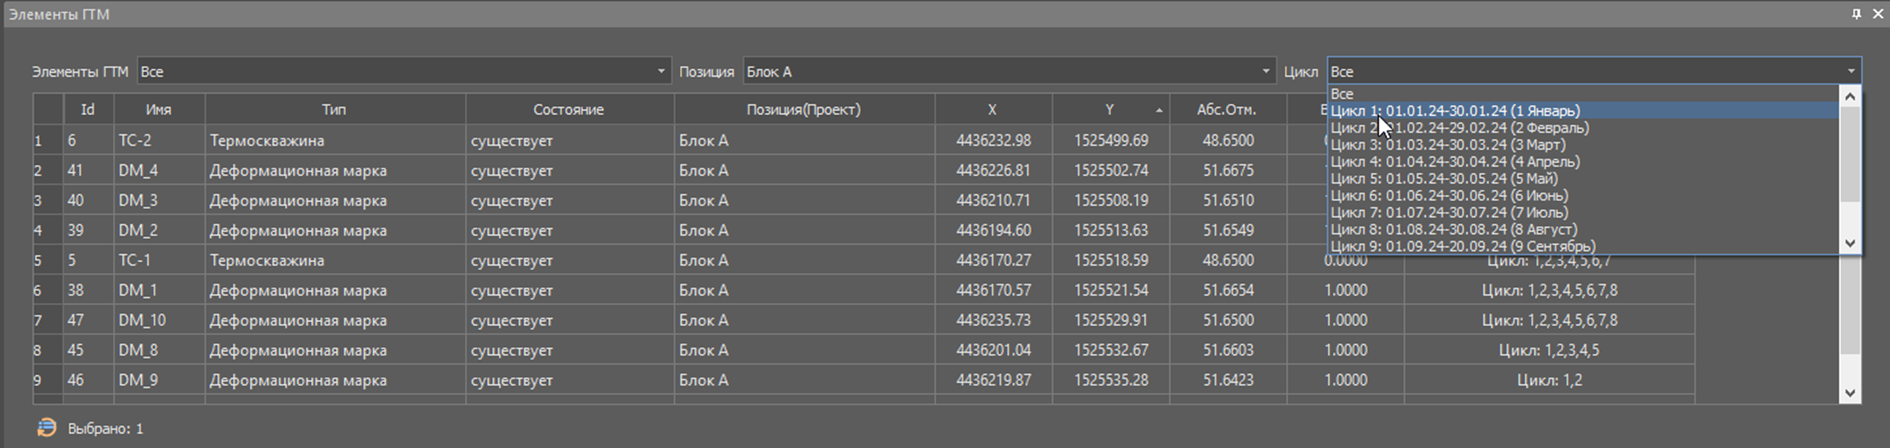Expand the Позиция dropdown showing Блок А
This screenshot has width=1890, height=448.
click(x=1265, y=72)
